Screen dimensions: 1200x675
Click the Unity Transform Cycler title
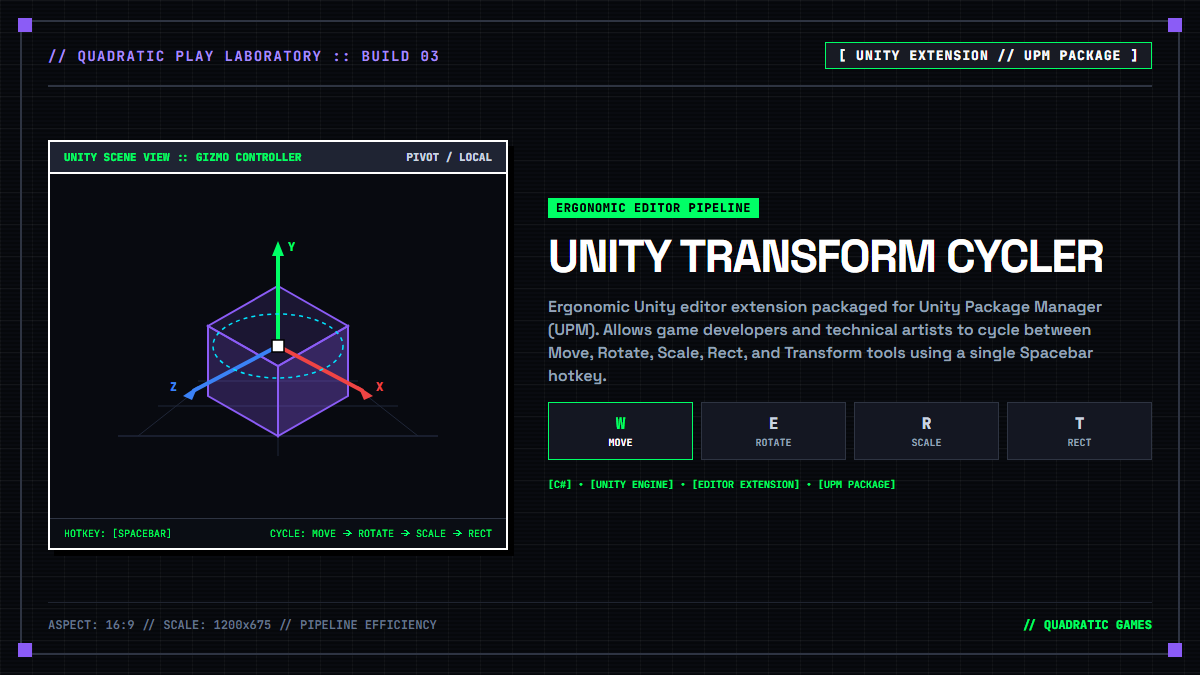pos(826,257)
